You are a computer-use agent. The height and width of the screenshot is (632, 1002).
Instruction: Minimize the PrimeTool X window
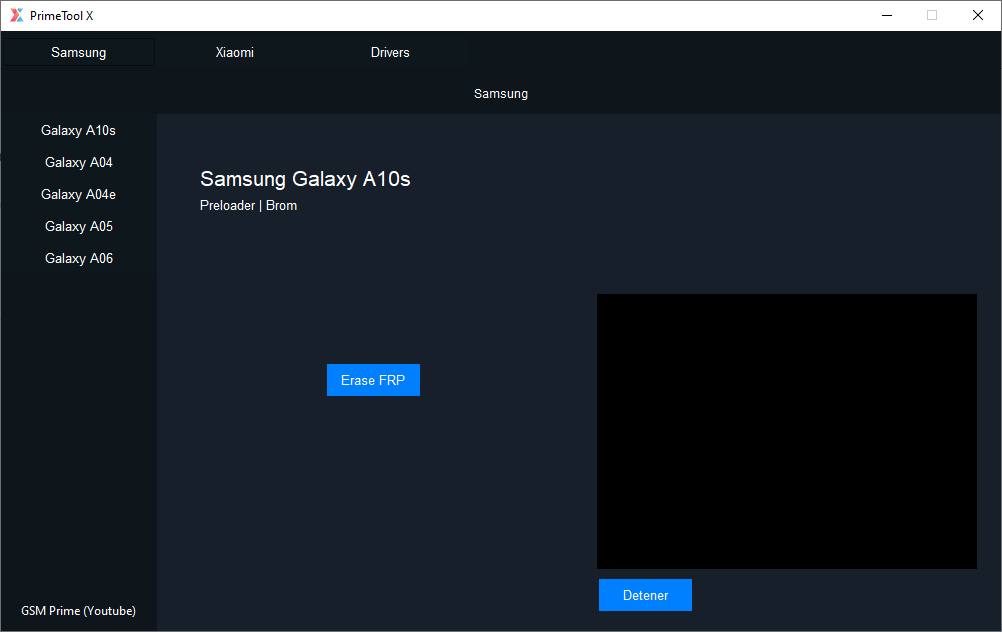tap(887, 15)
